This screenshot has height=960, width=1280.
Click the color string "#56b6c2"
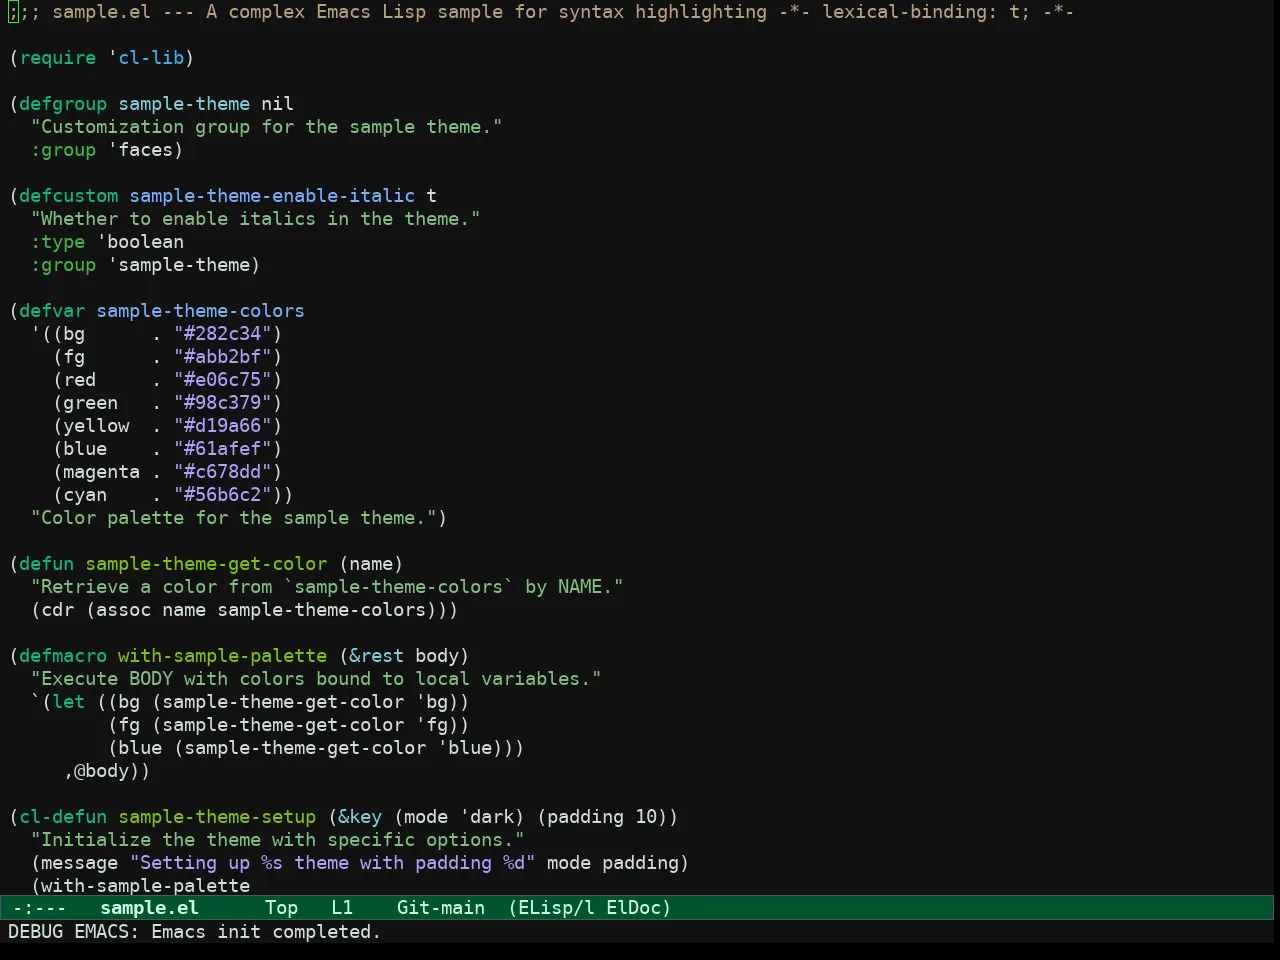click(x=222, y=495)
